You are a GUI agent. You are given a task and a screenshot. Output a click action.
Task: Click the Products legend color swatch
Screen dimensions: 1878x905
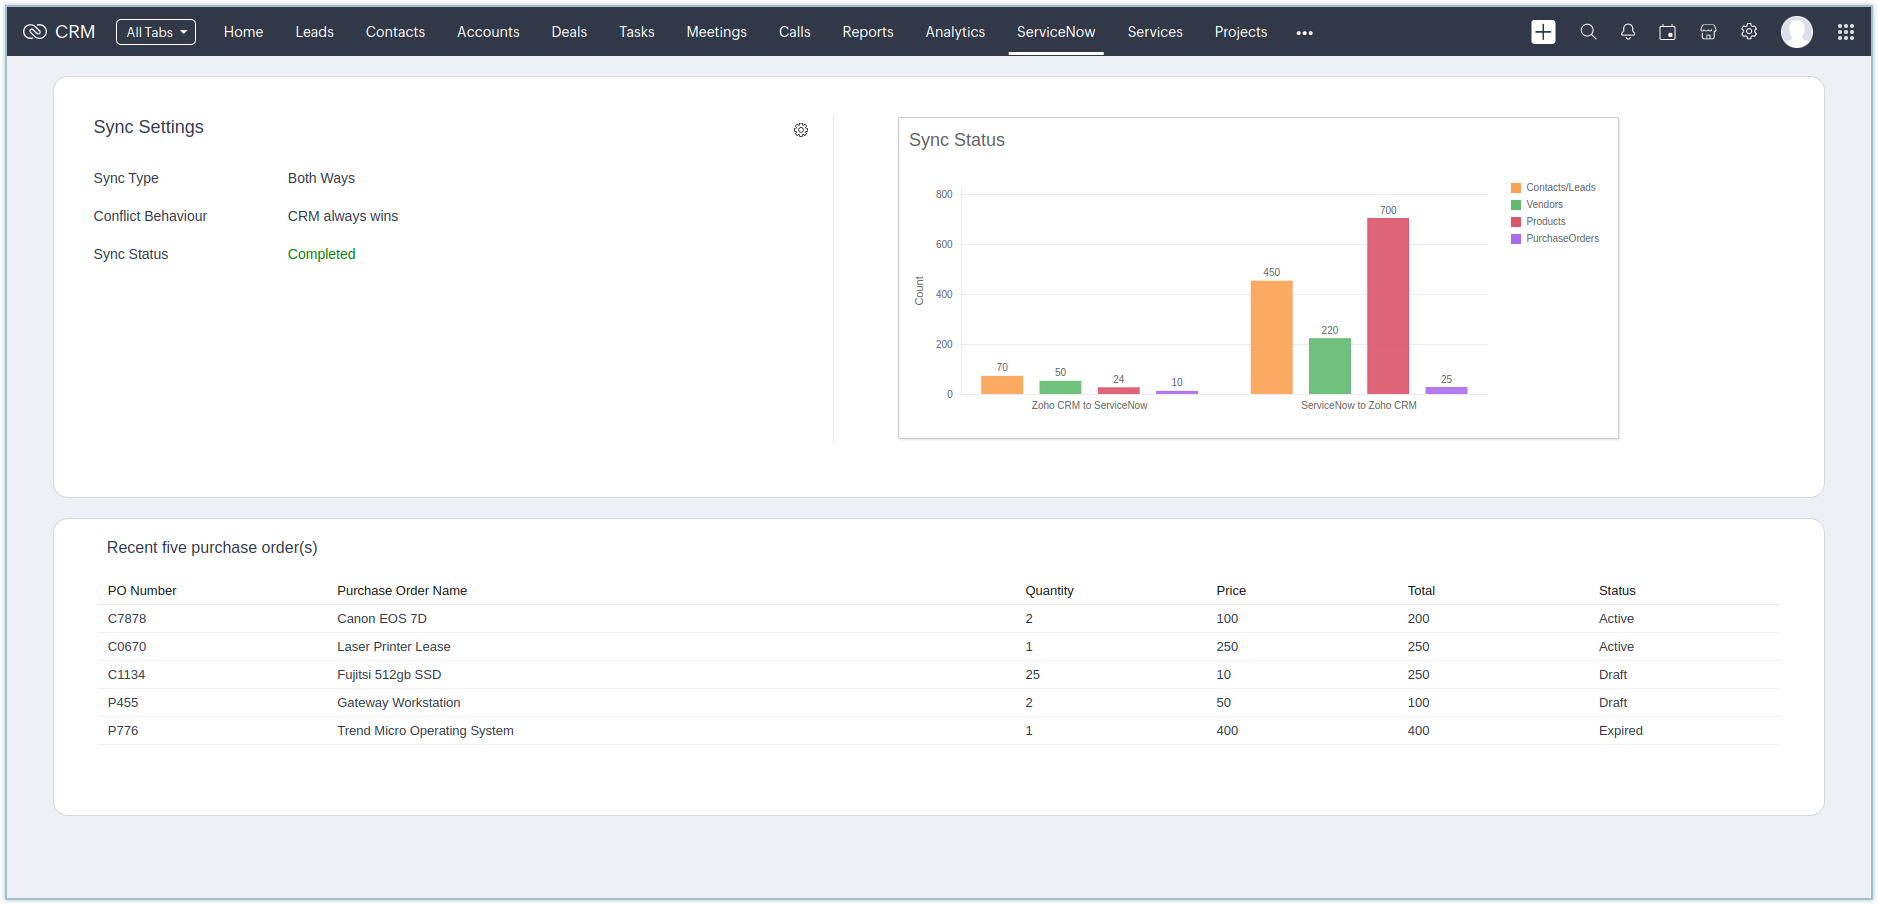pyautogui.click(x=1516, y=222)
